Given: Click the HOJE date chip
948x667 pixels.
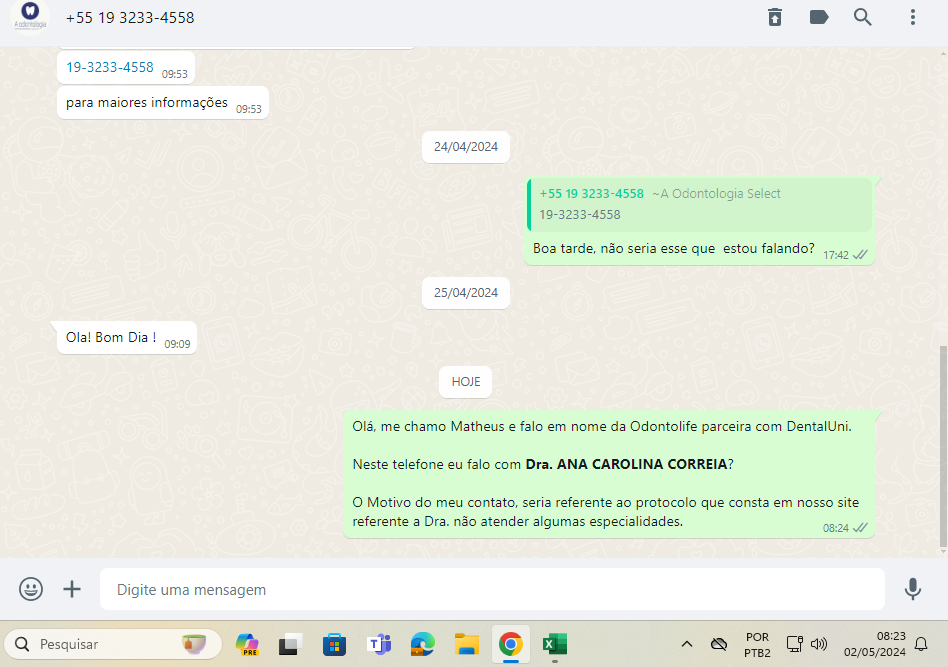Looking at the screenshot, I should tap(466, 382).
